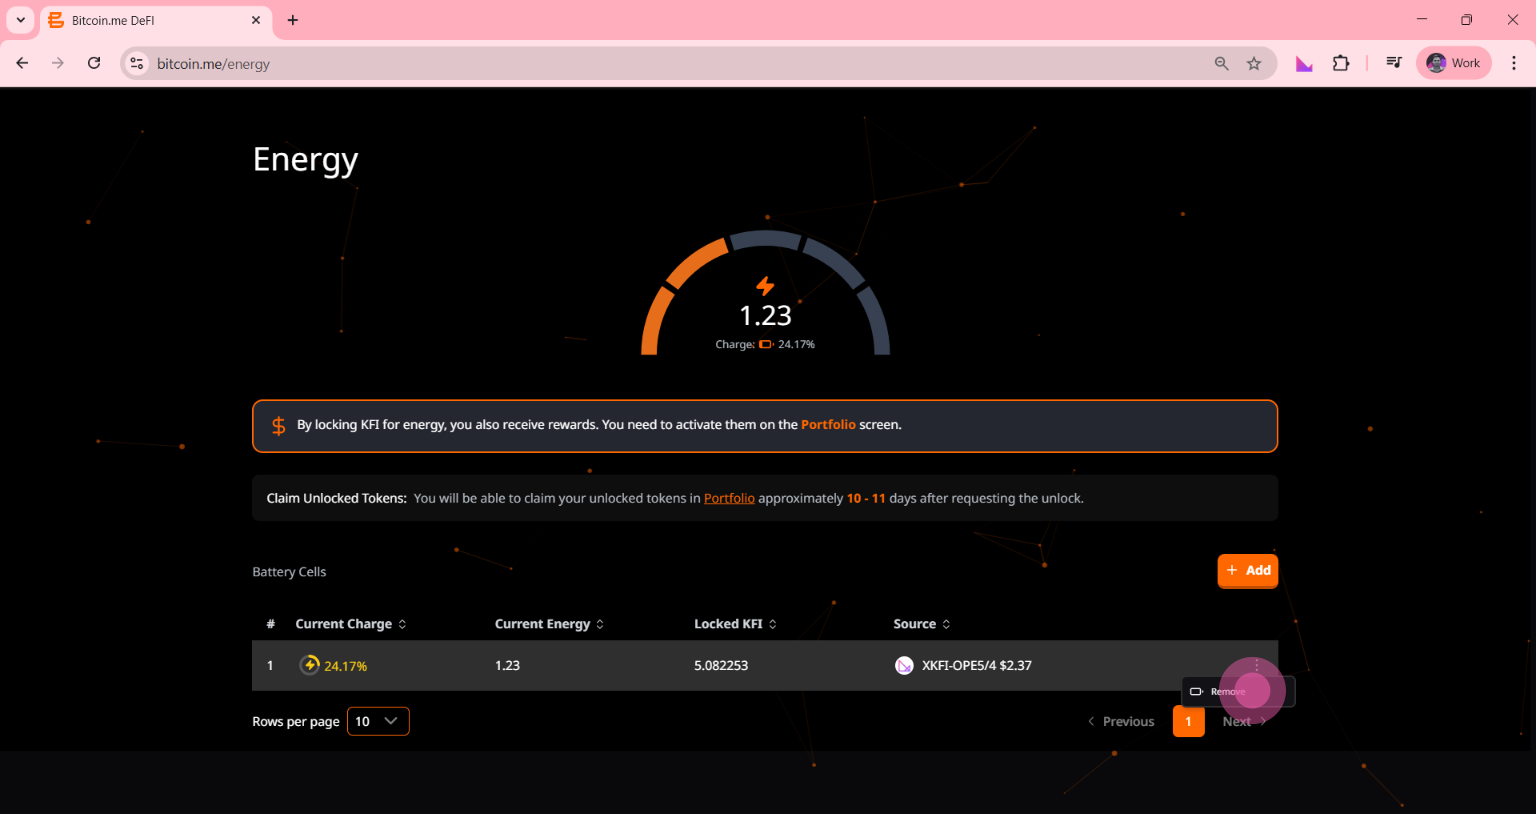1536x814 pixels.
Task: Open the Rows per page dropdown
Action: tap(378, 721)
